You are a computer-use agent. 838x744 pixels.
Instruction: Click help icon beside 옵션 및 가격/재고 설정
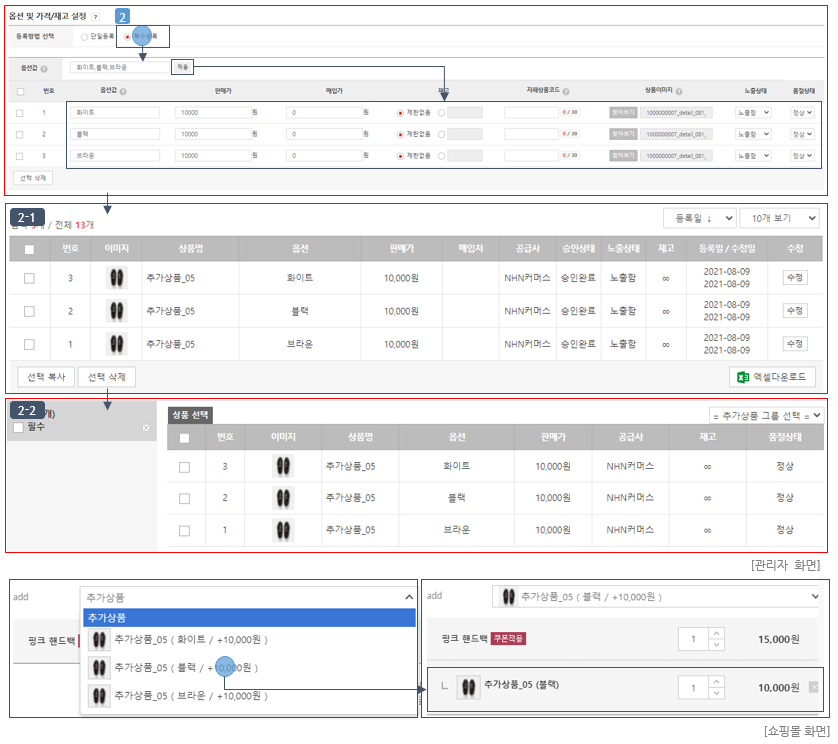[x=95, y=17]
